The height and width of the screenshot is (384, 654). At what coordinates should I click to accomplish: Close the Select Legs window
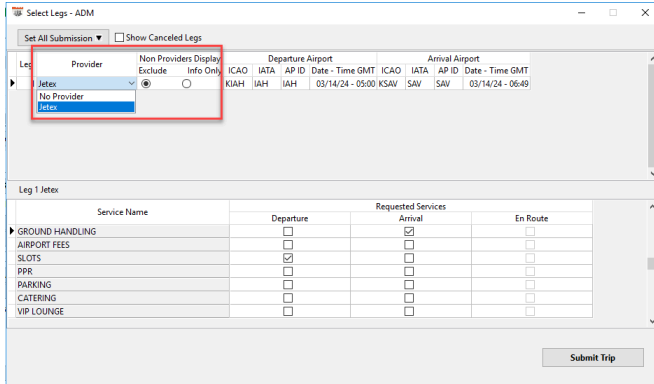645,13
